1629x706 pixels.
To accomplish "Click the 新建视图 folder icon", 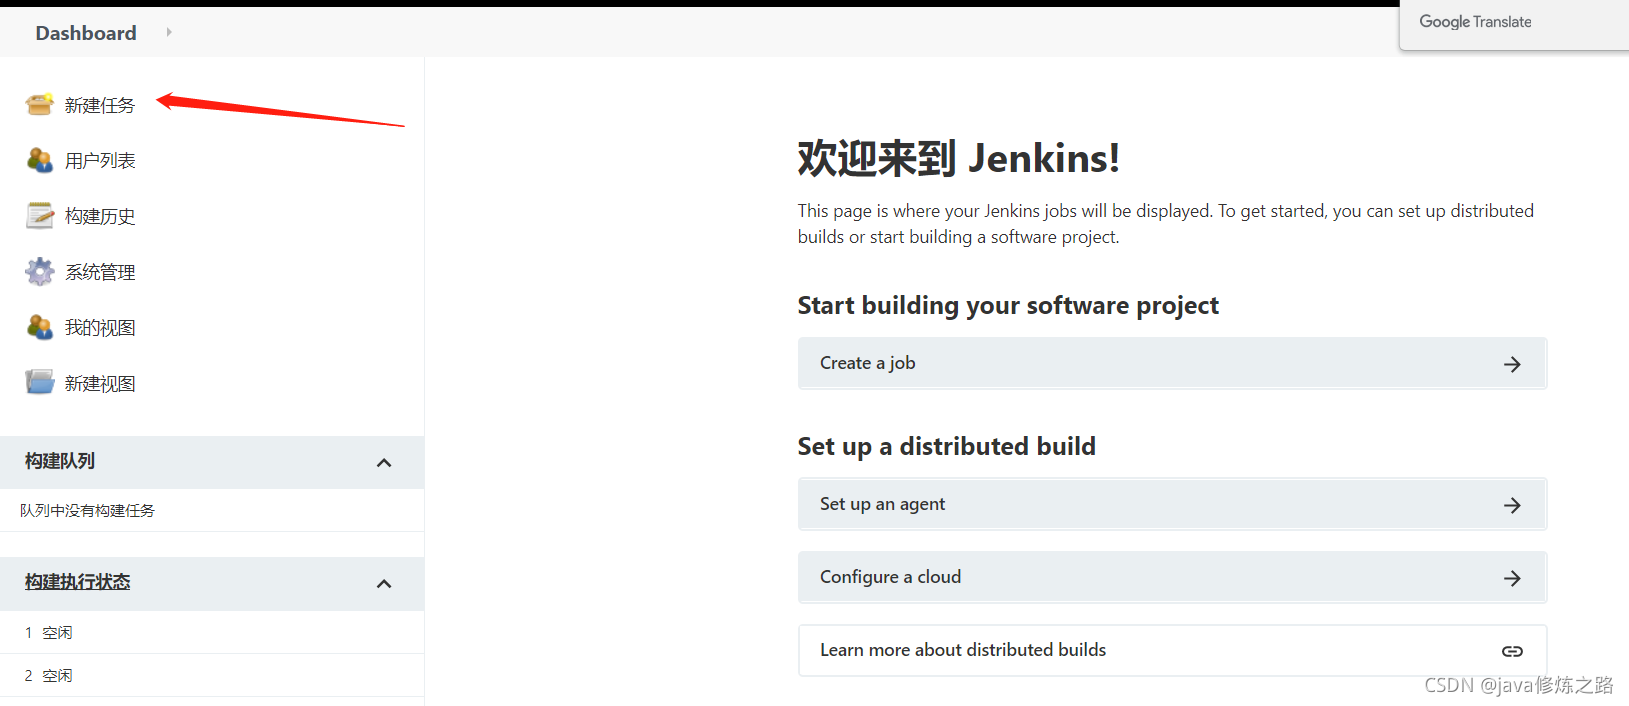I will [x=40, y=383].
